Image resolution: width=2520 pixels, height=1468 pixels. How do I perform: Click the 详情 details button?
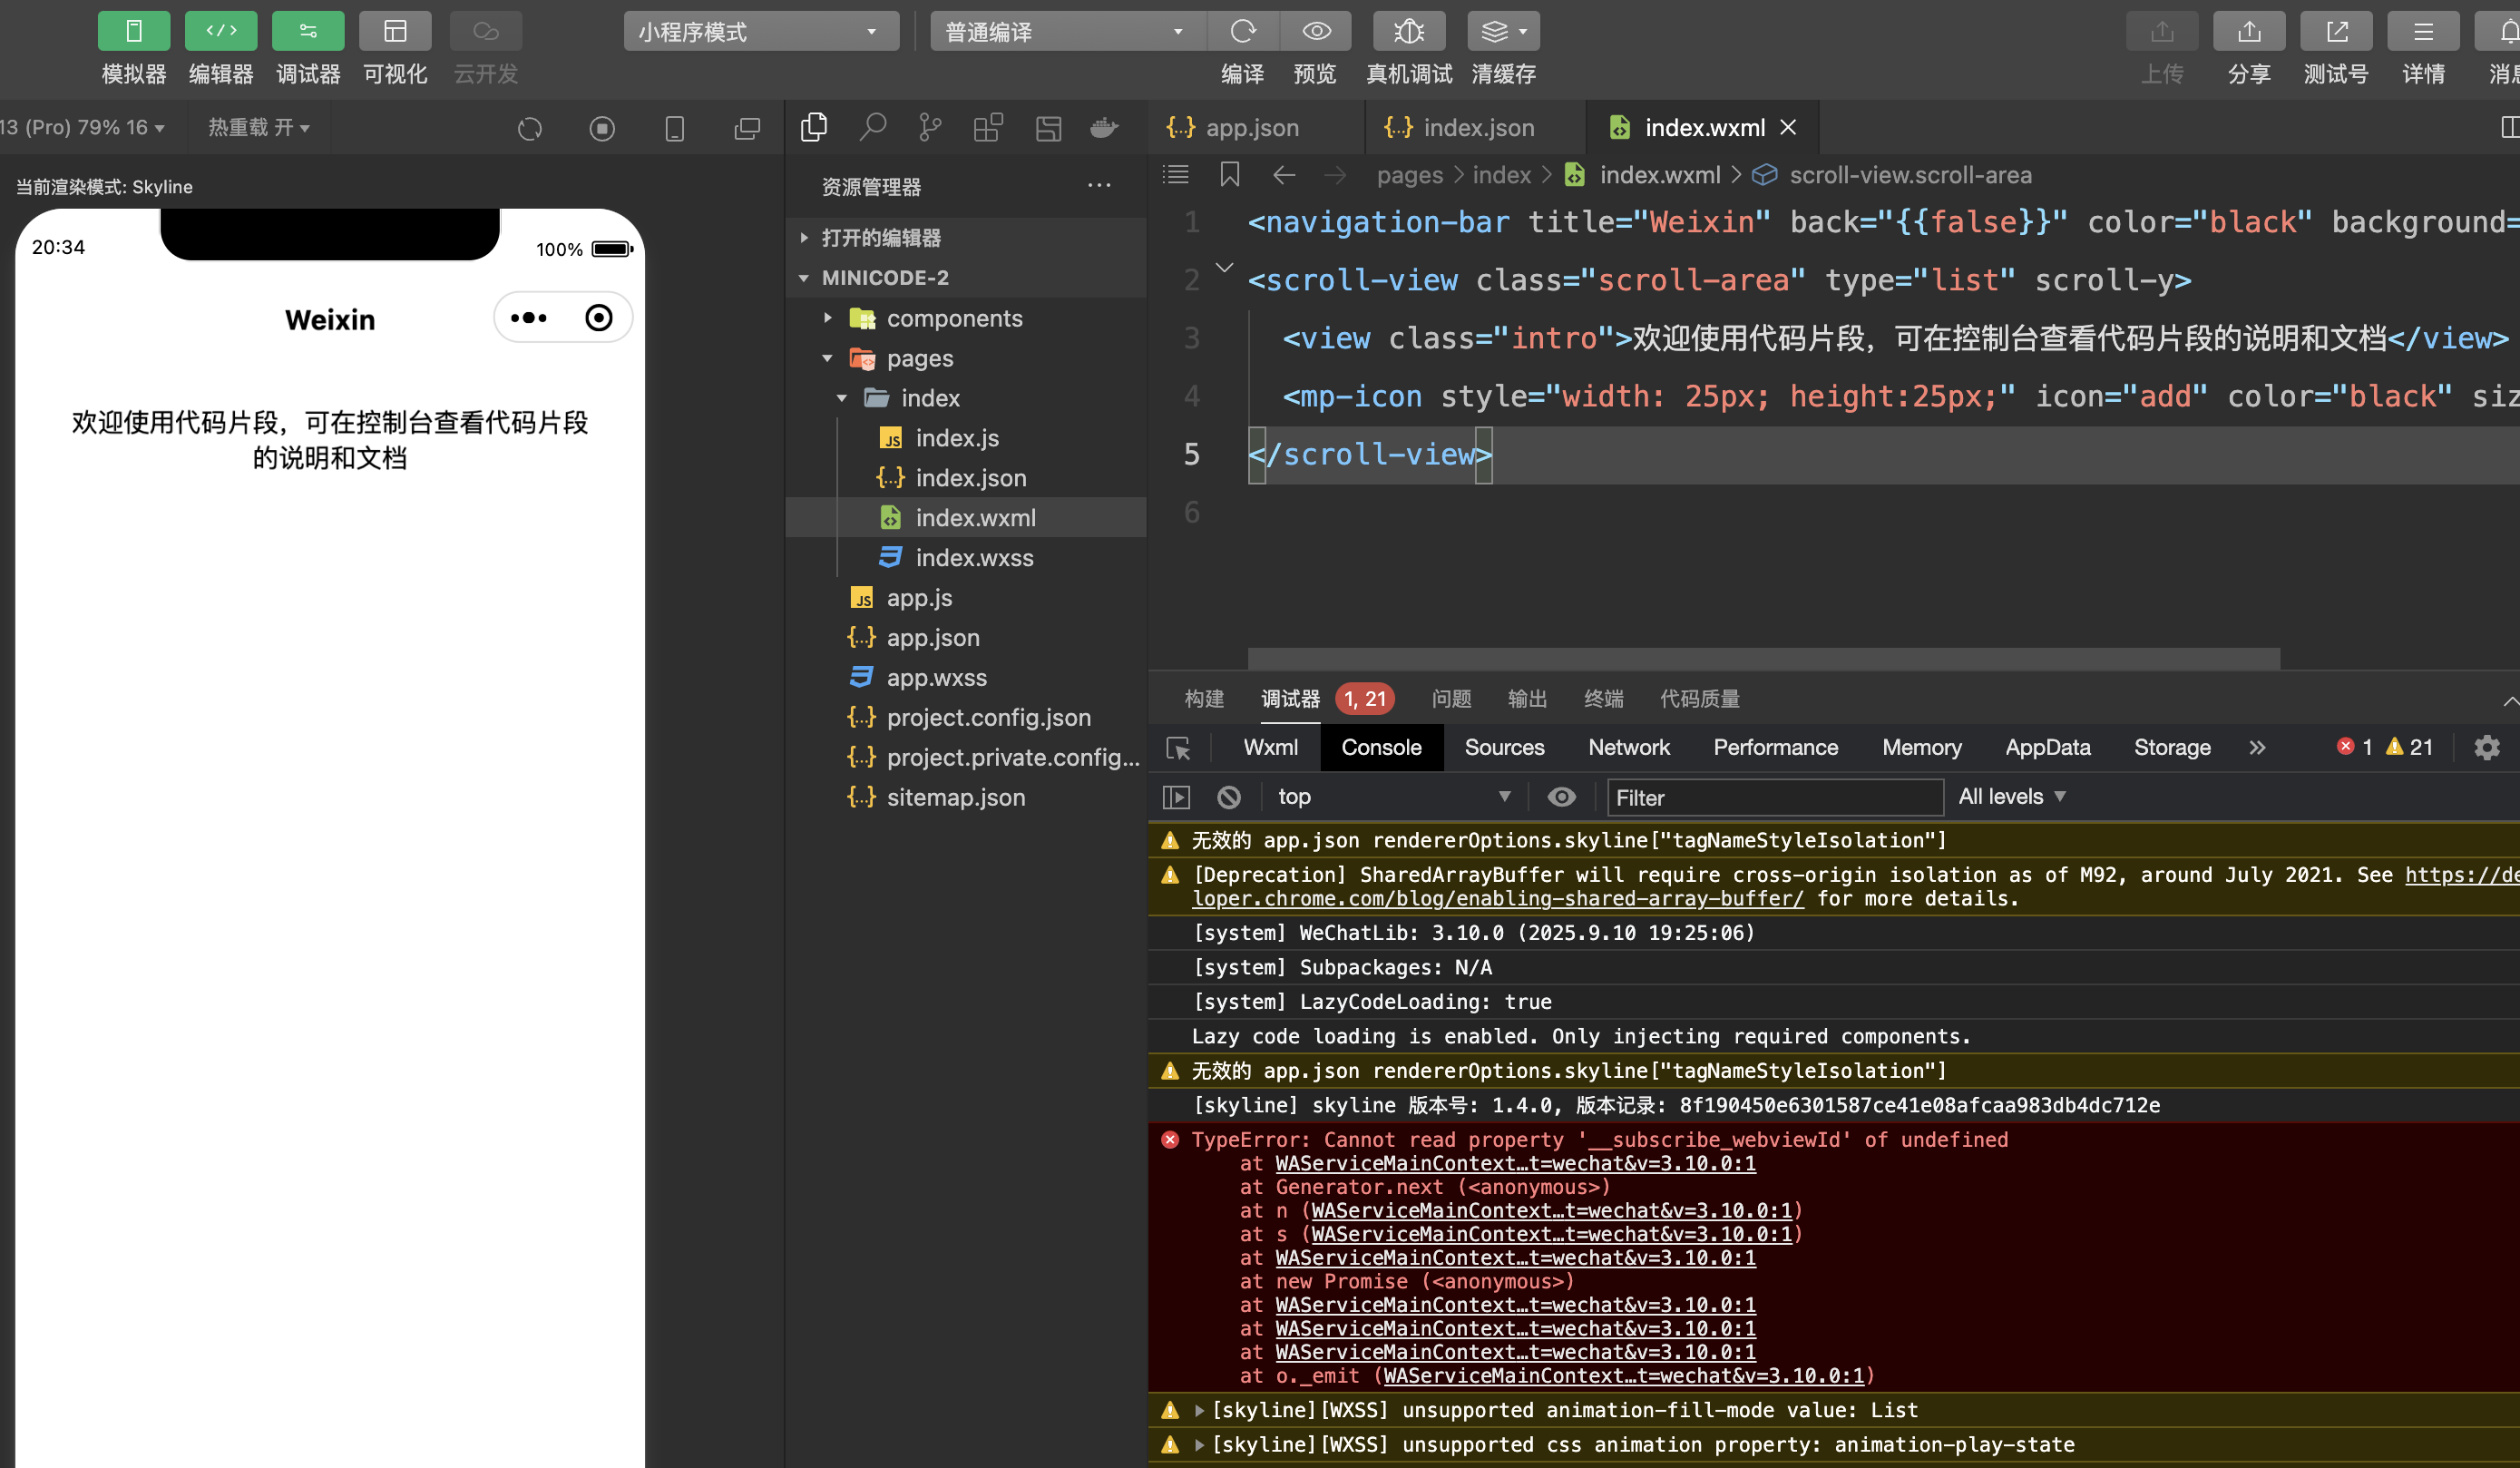(x=2422, y=32)
